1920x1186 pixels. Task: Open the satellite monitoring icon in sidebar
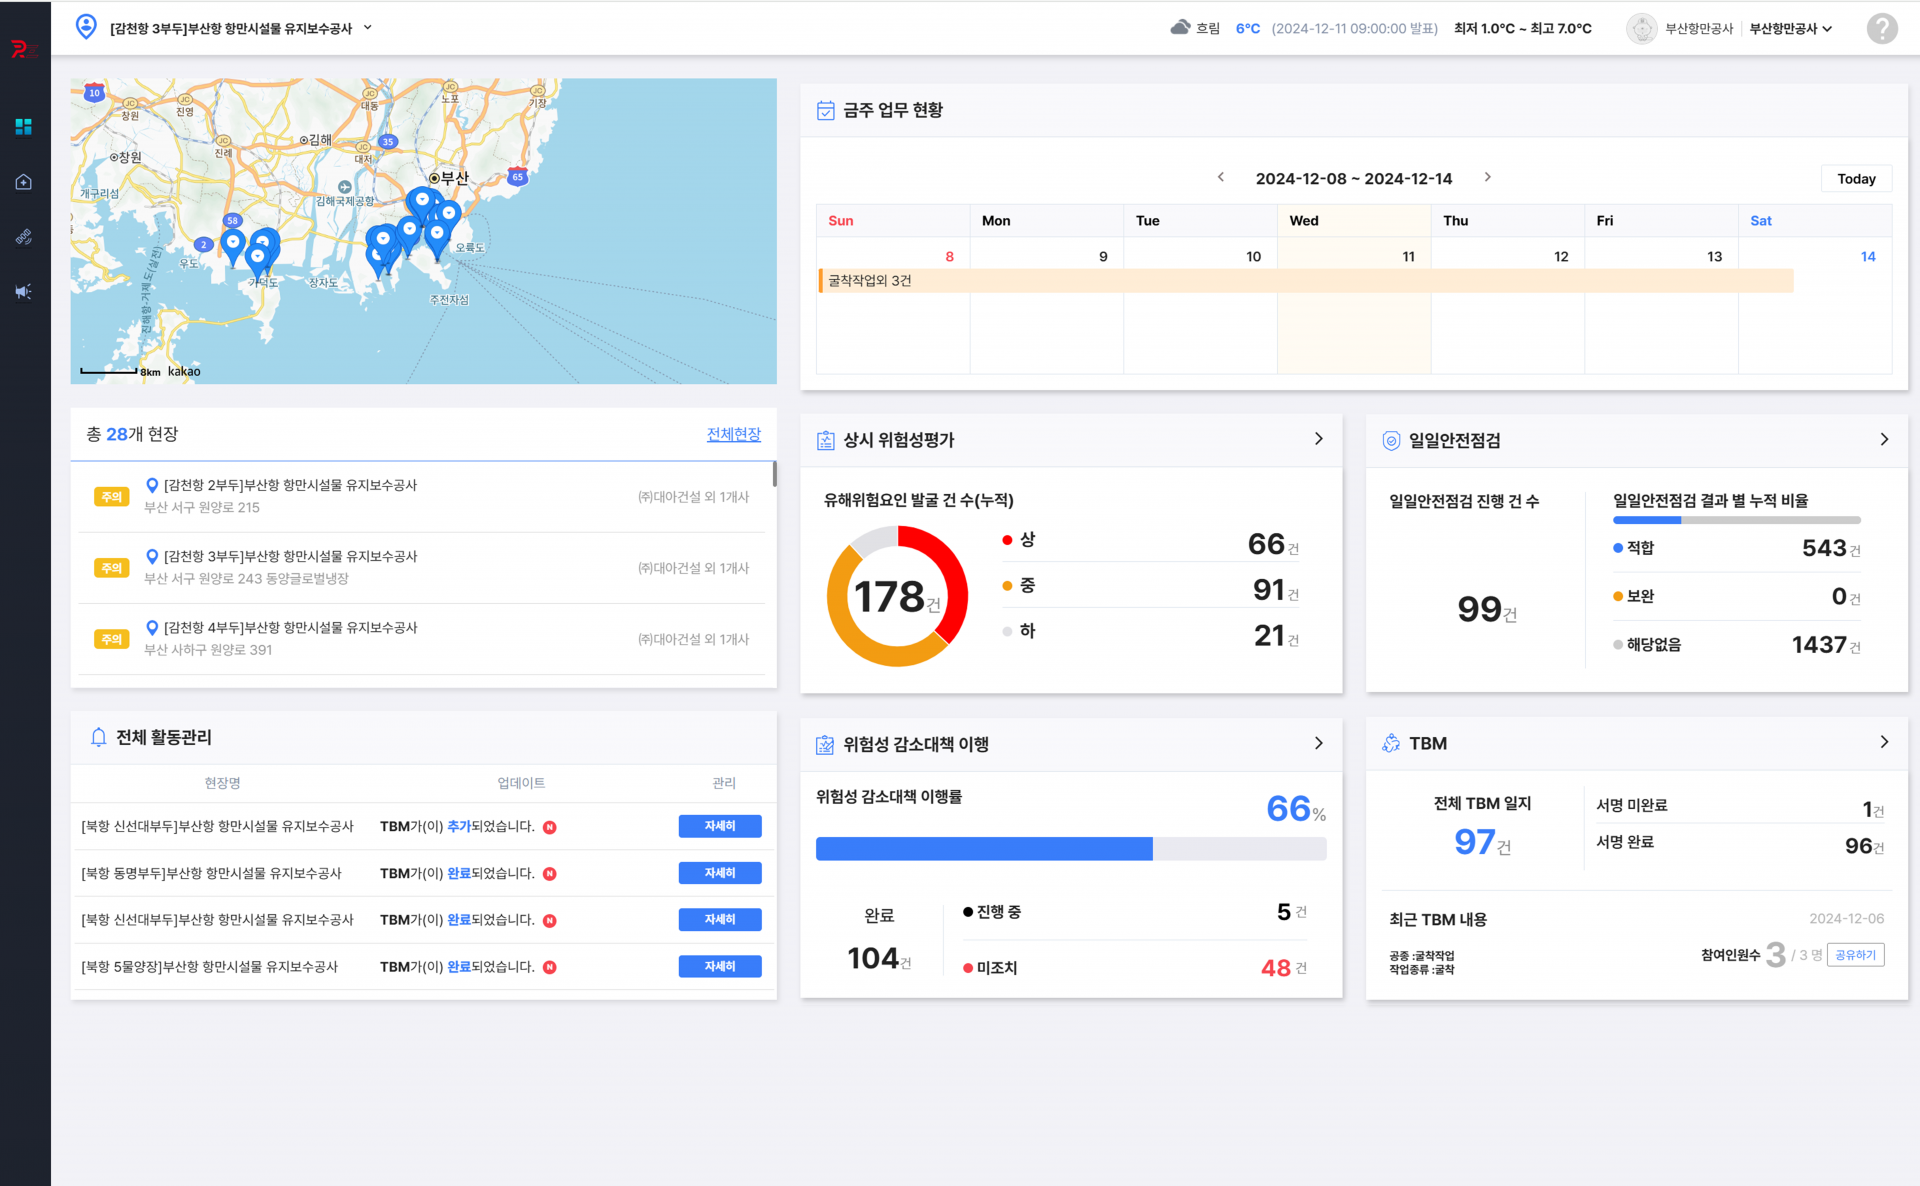[24, 237]
